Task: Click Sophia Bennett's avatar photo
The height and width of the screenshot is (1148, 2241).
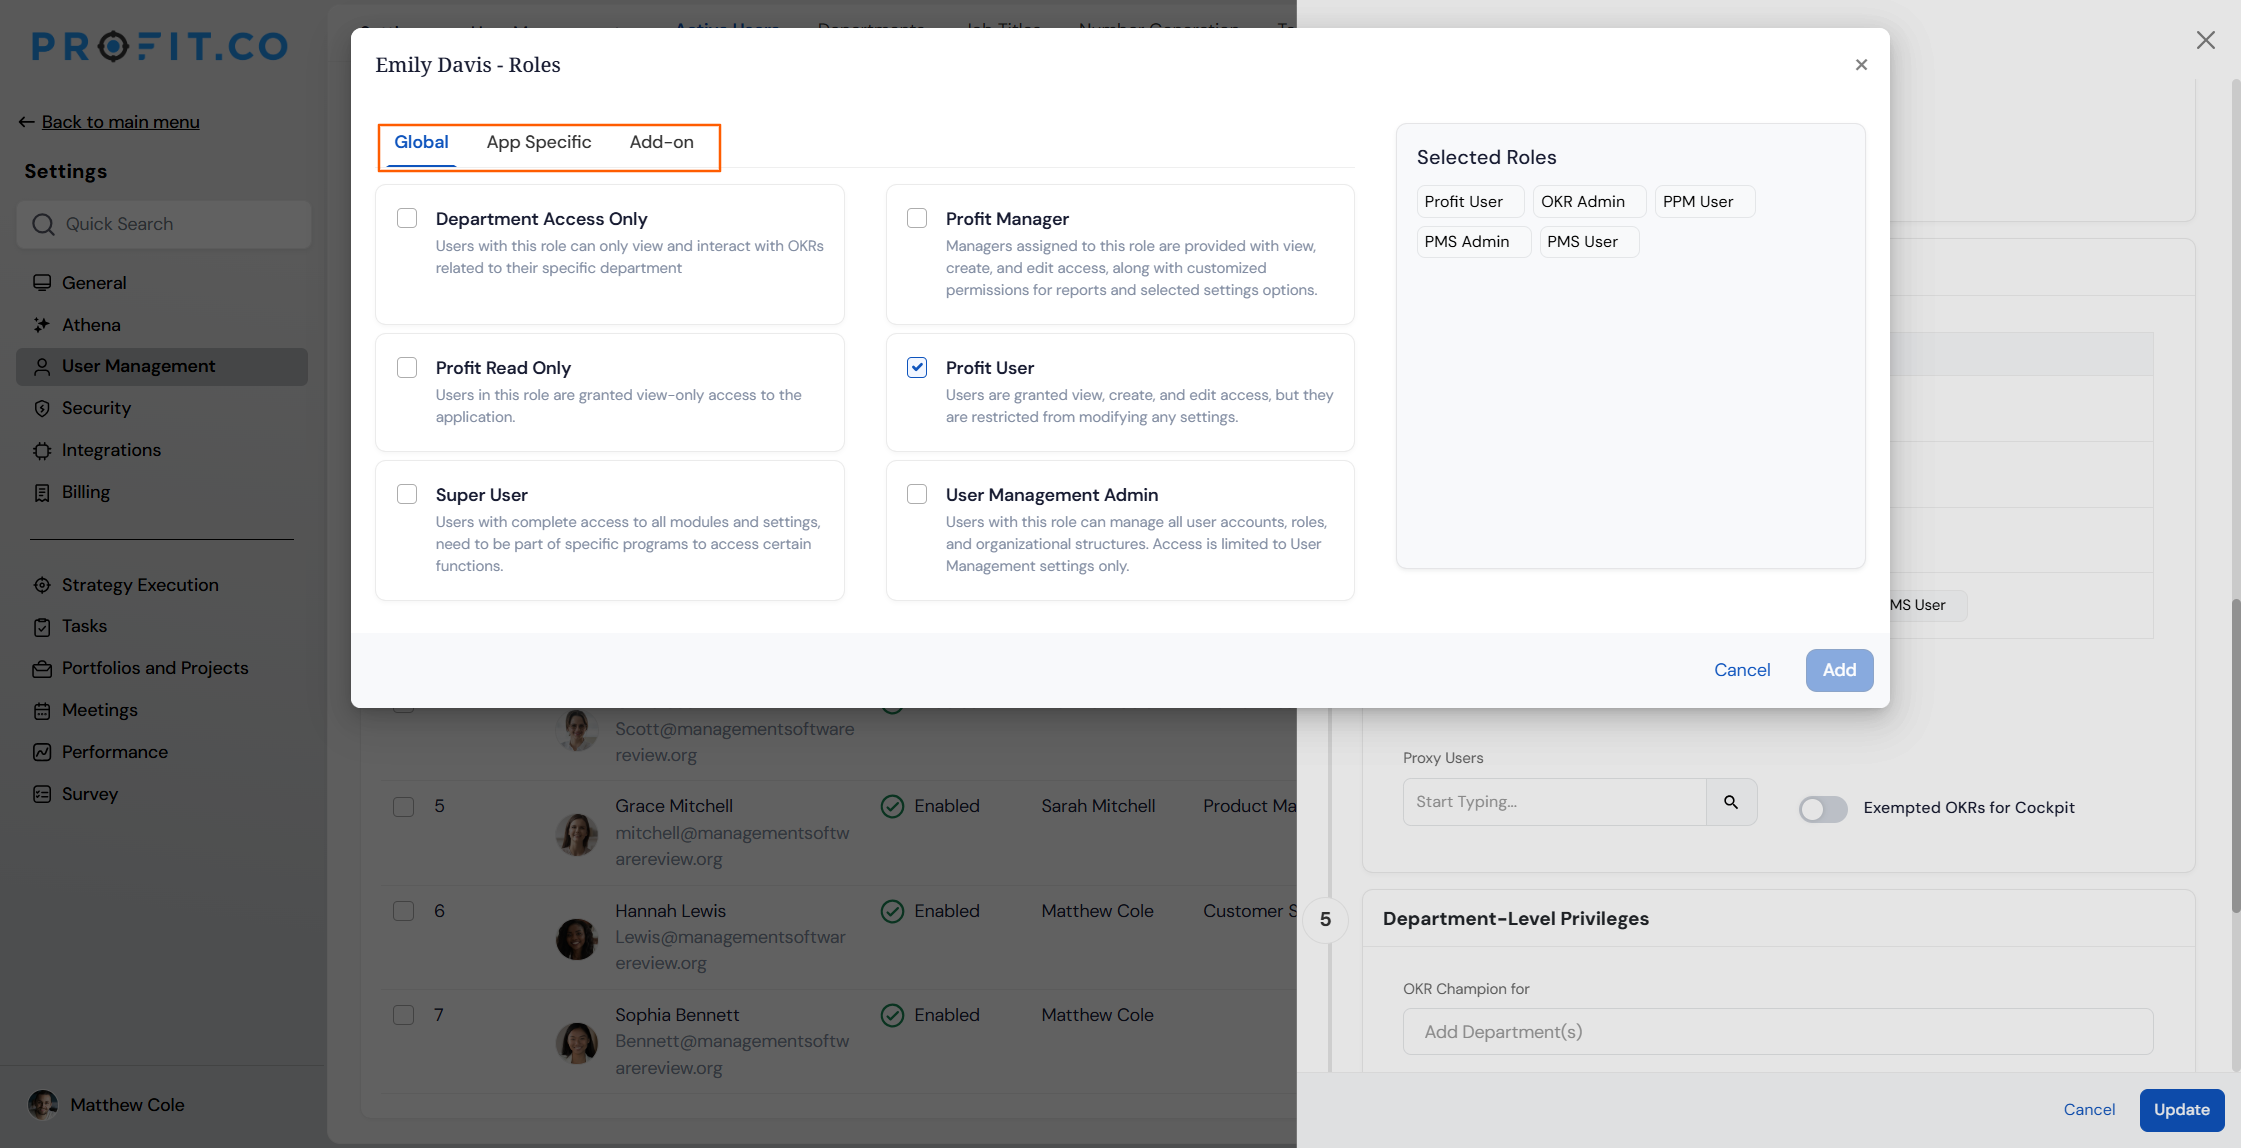Action: click(x=577, y=1043)
